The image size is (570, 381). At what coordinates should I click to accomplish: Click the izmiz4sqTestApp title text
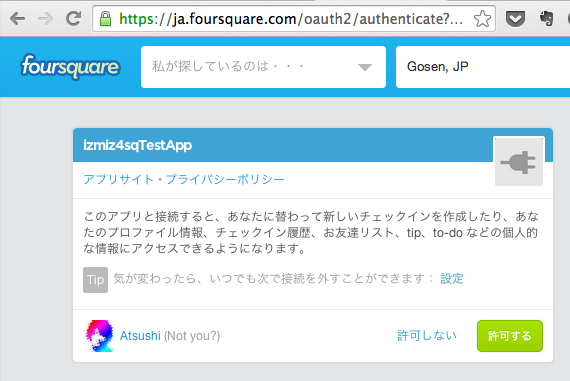[138, 145]
